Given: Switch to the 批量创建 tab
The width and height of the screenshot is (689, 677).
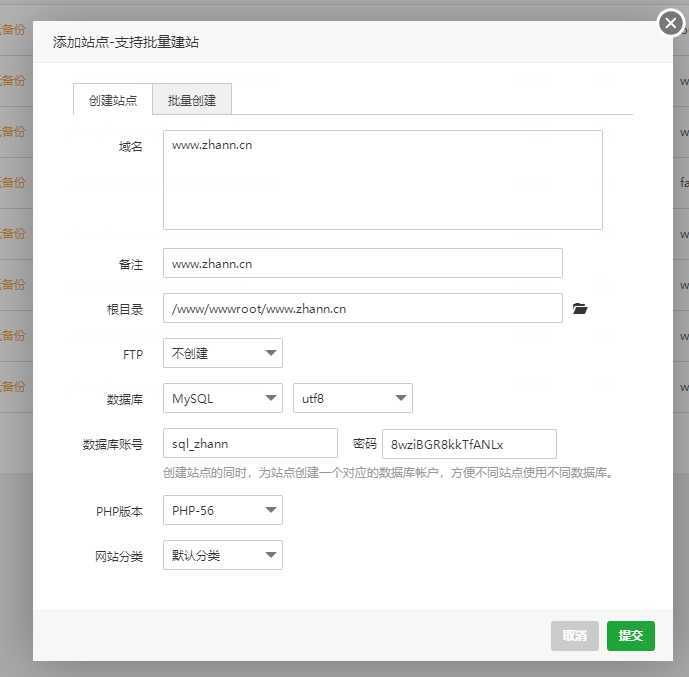Looking at the screenshot, I should (x=192, y=100).
